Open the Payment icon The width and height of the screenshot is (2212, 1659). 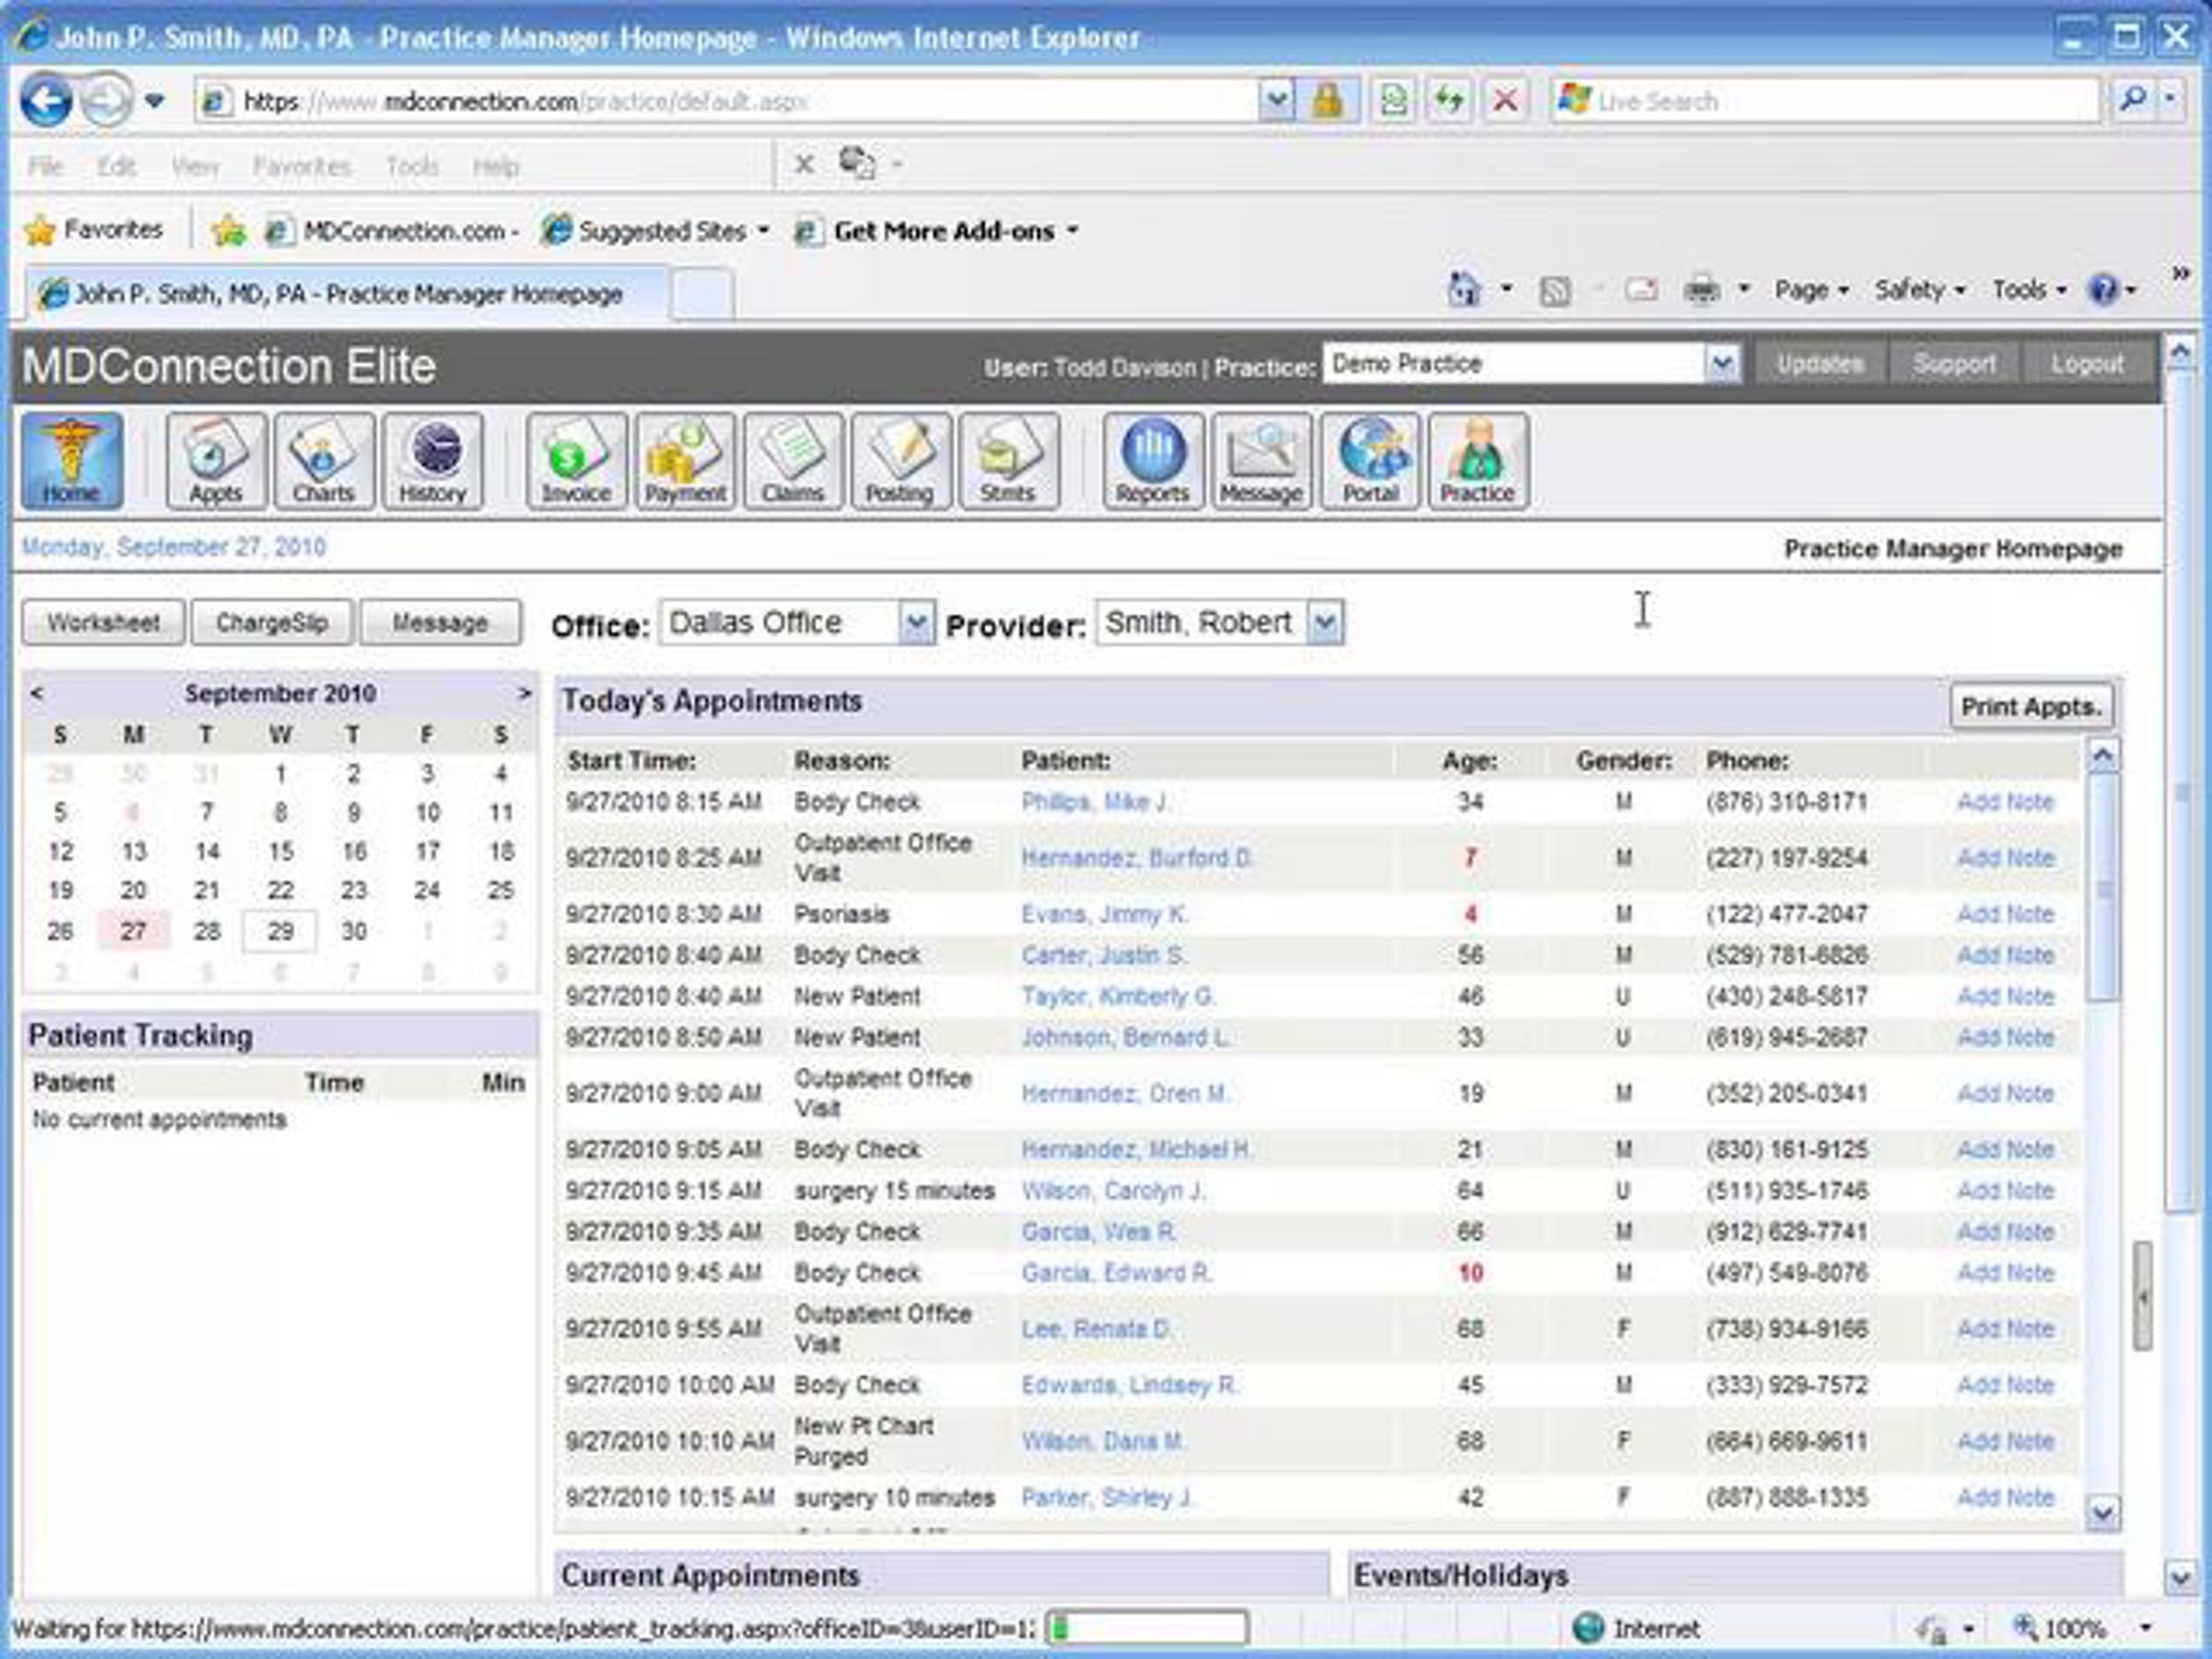[685, 461]
